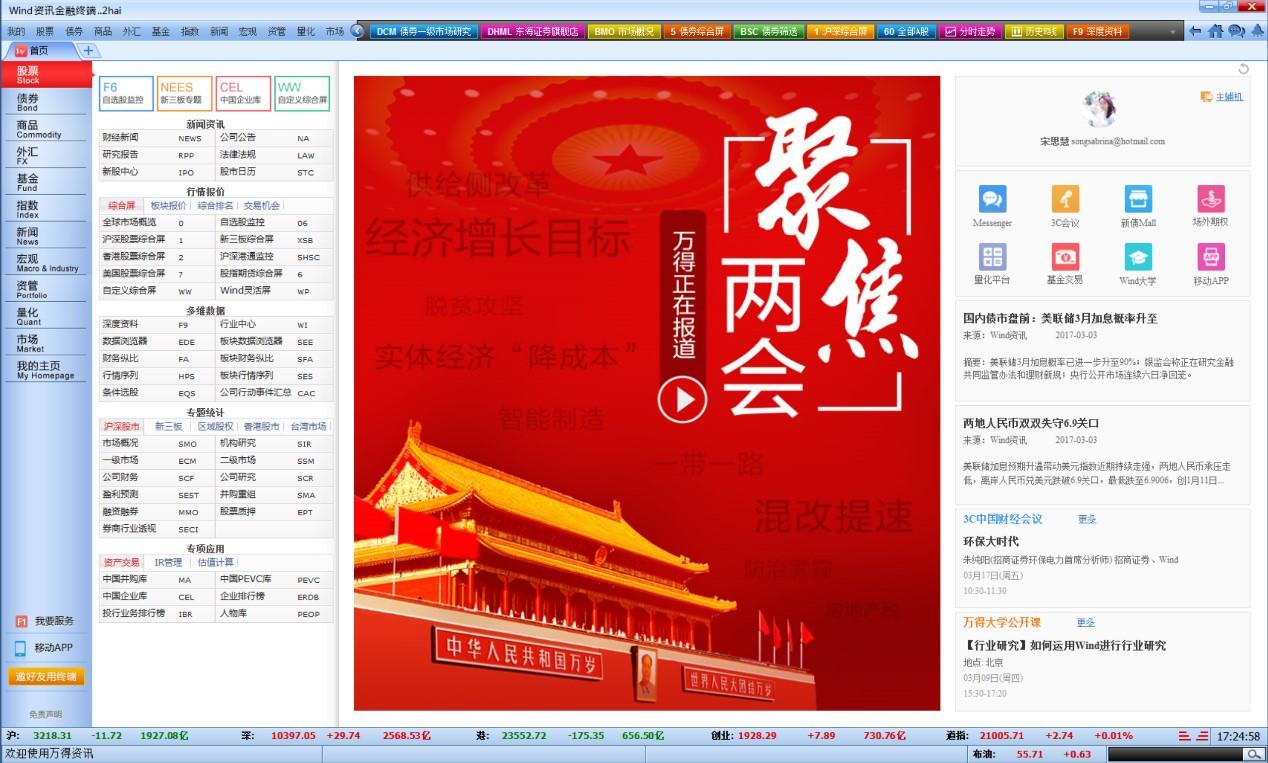Select 债券 Bond in left sidebar

point(46,101)
